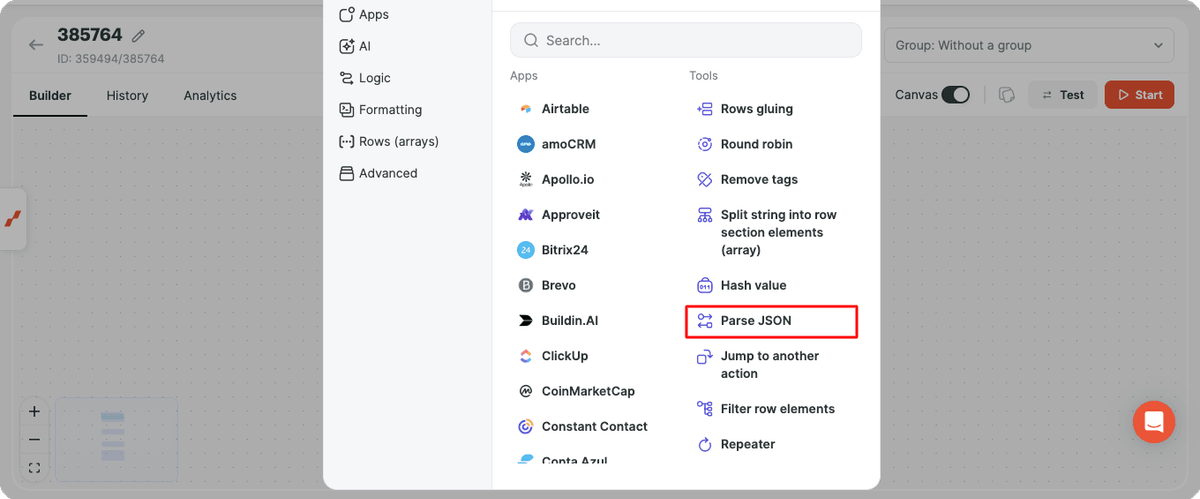Toggle the Canvas switch
The width and height of the screenshot is (1200, 499).
(x=956, y=95)
